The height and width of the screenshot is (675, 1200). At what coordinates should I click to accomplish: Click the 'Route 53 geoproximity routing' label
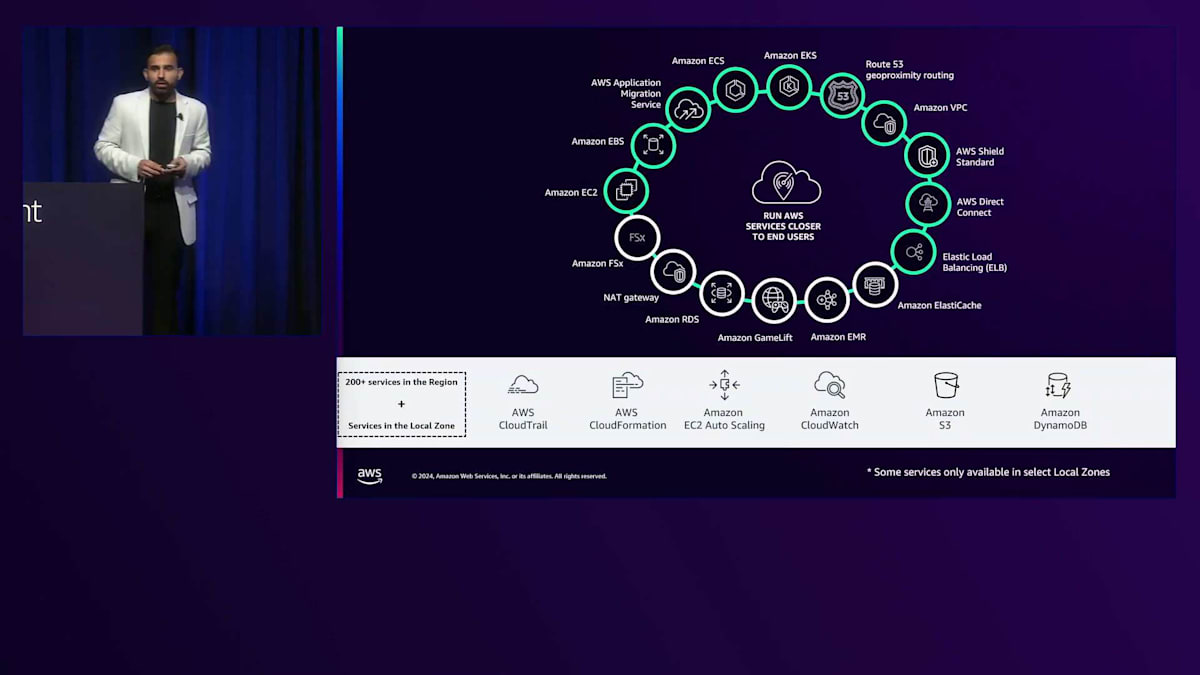(910, 69)
